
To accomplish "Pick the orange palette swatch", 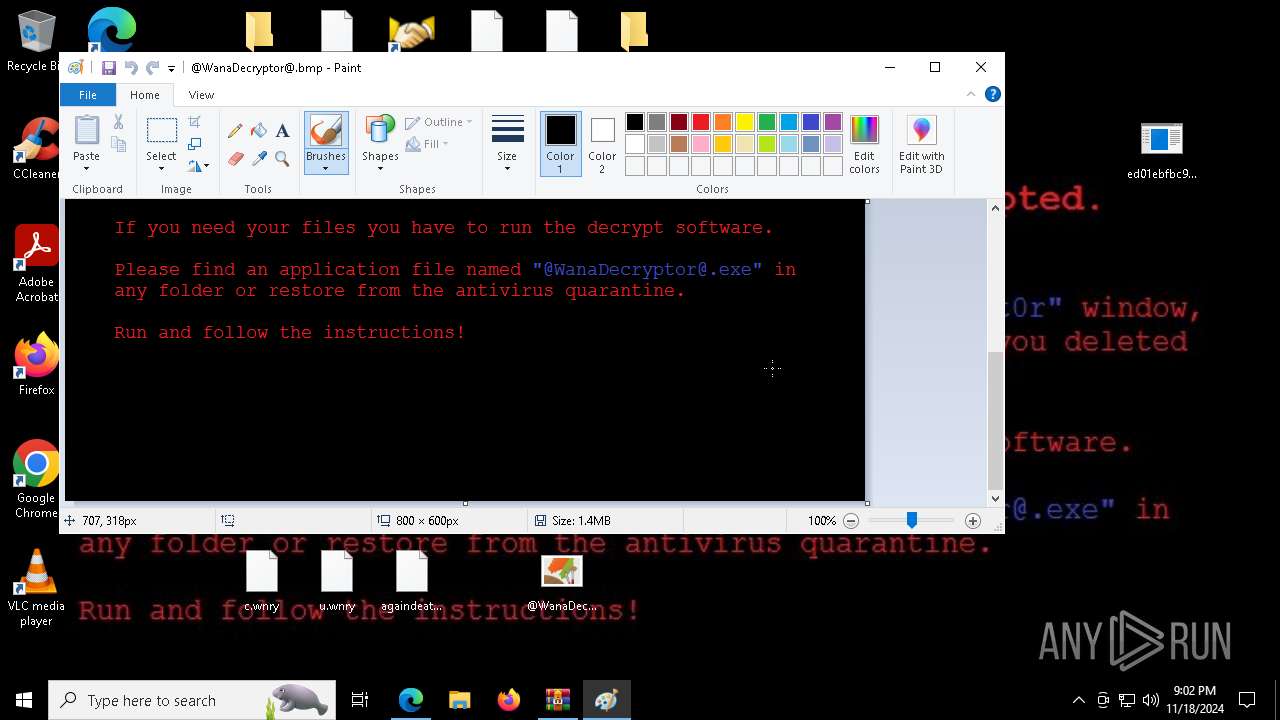I will 723,122.
